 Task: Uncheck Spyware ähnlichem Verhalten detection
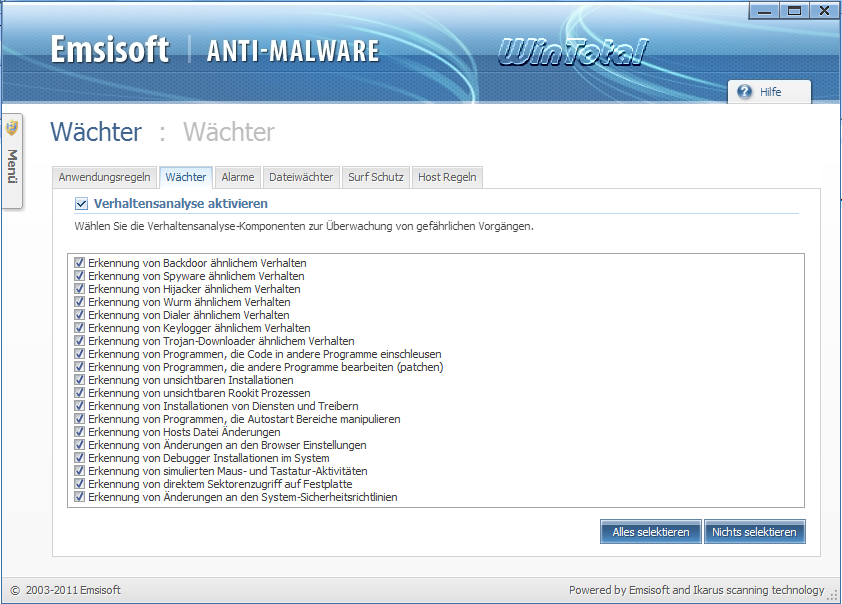[x=79, y=276]
